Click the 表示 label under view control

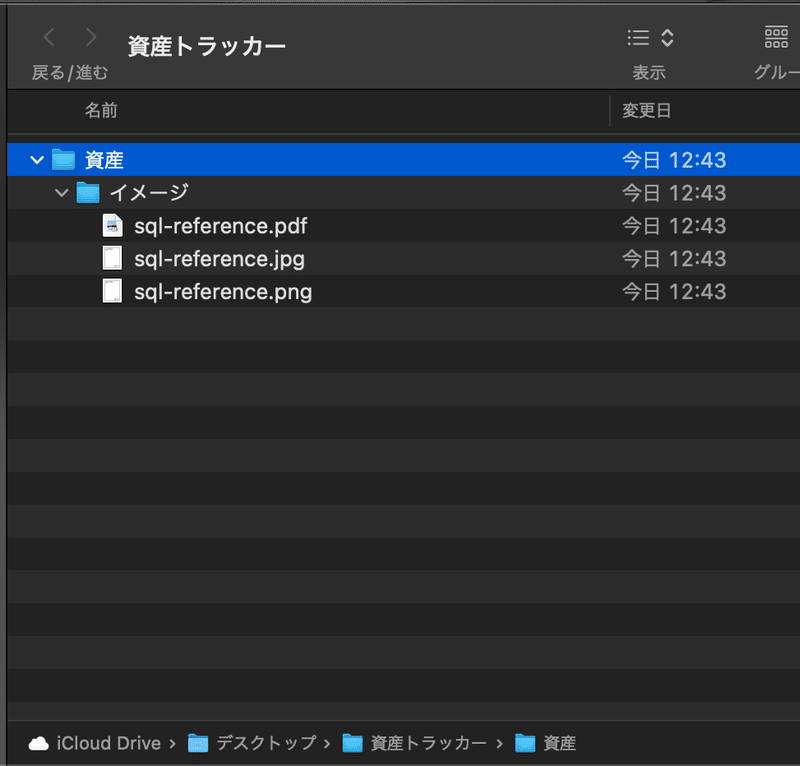[x=649, y=72]
